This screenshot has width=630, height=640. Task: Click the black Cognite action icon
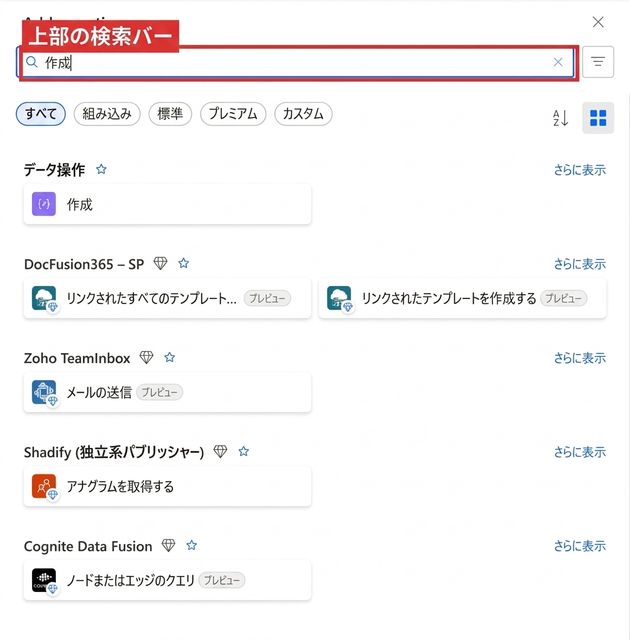click(44, 580)
